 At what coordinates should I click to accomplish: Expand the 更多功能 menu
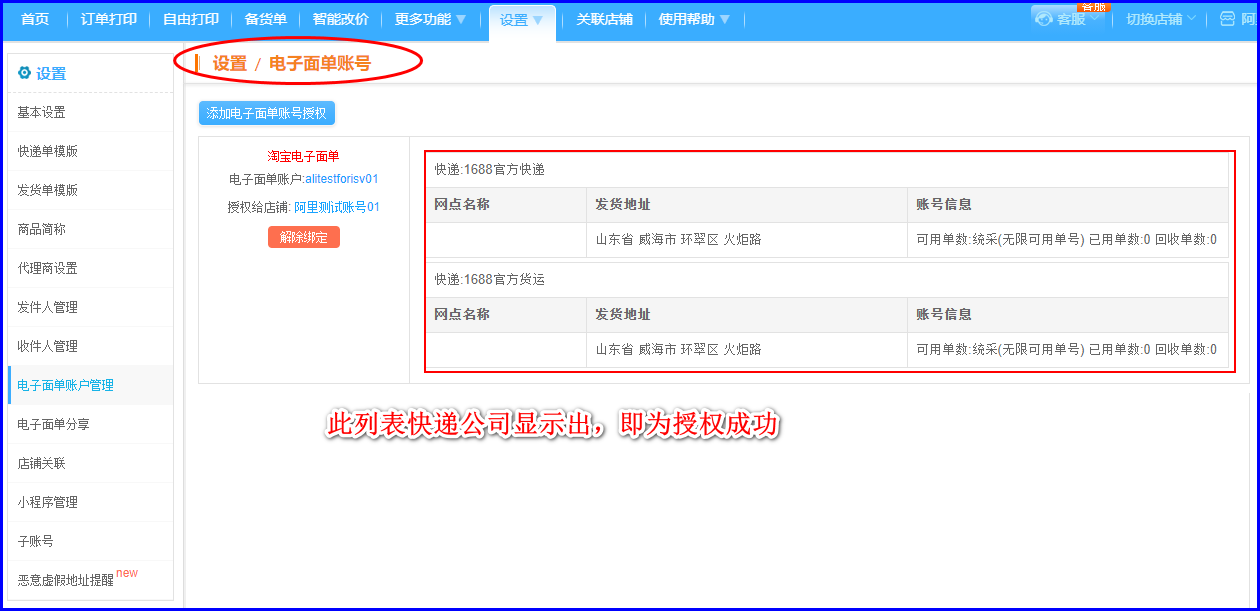(430, 19)
